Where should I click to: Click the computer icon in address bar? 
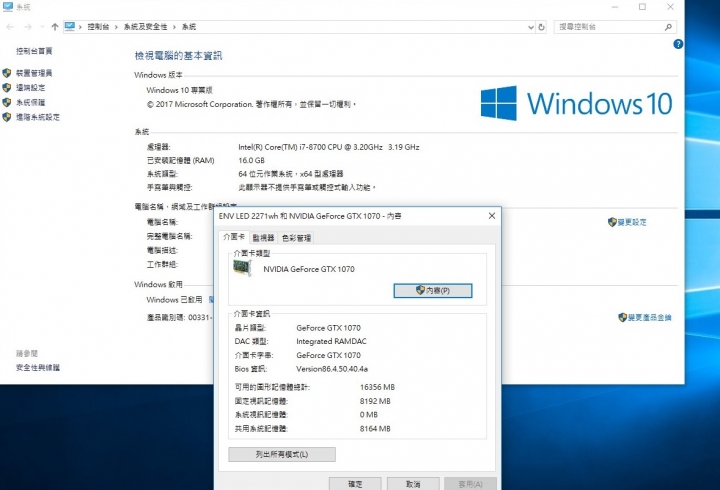[x=69, y=27]
